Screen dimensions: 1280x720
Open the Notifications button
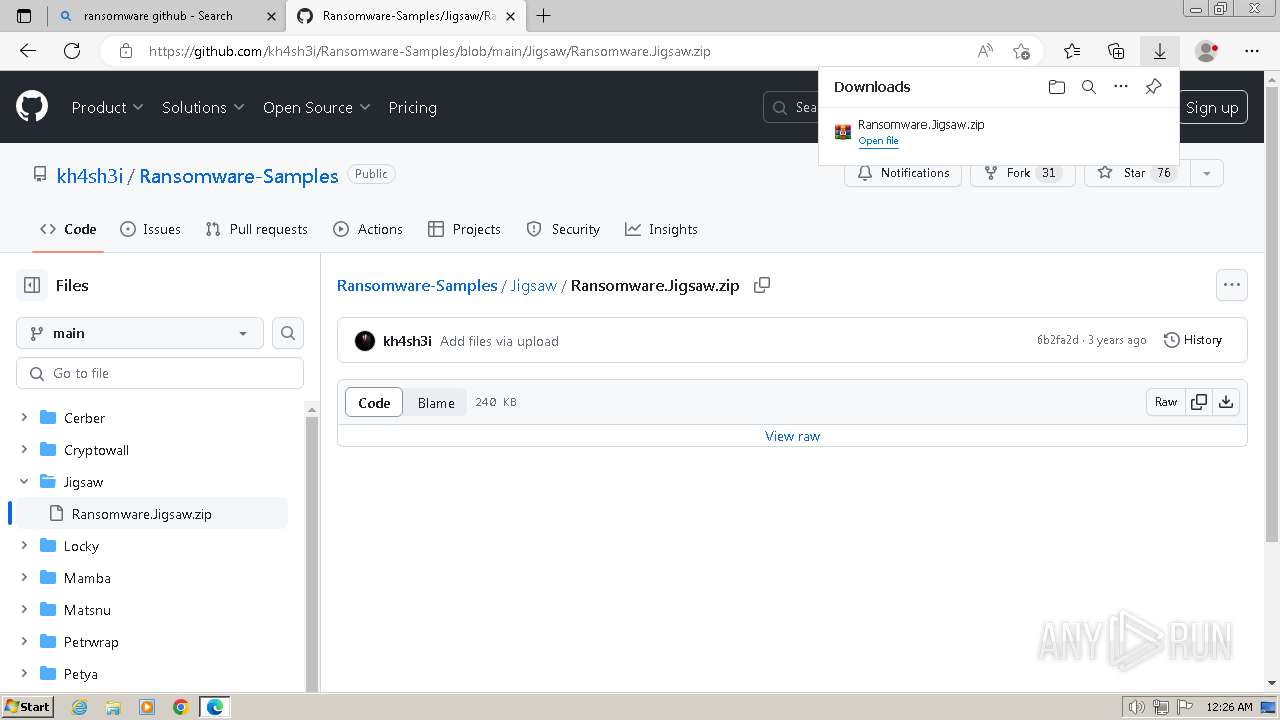click(904, 173)
